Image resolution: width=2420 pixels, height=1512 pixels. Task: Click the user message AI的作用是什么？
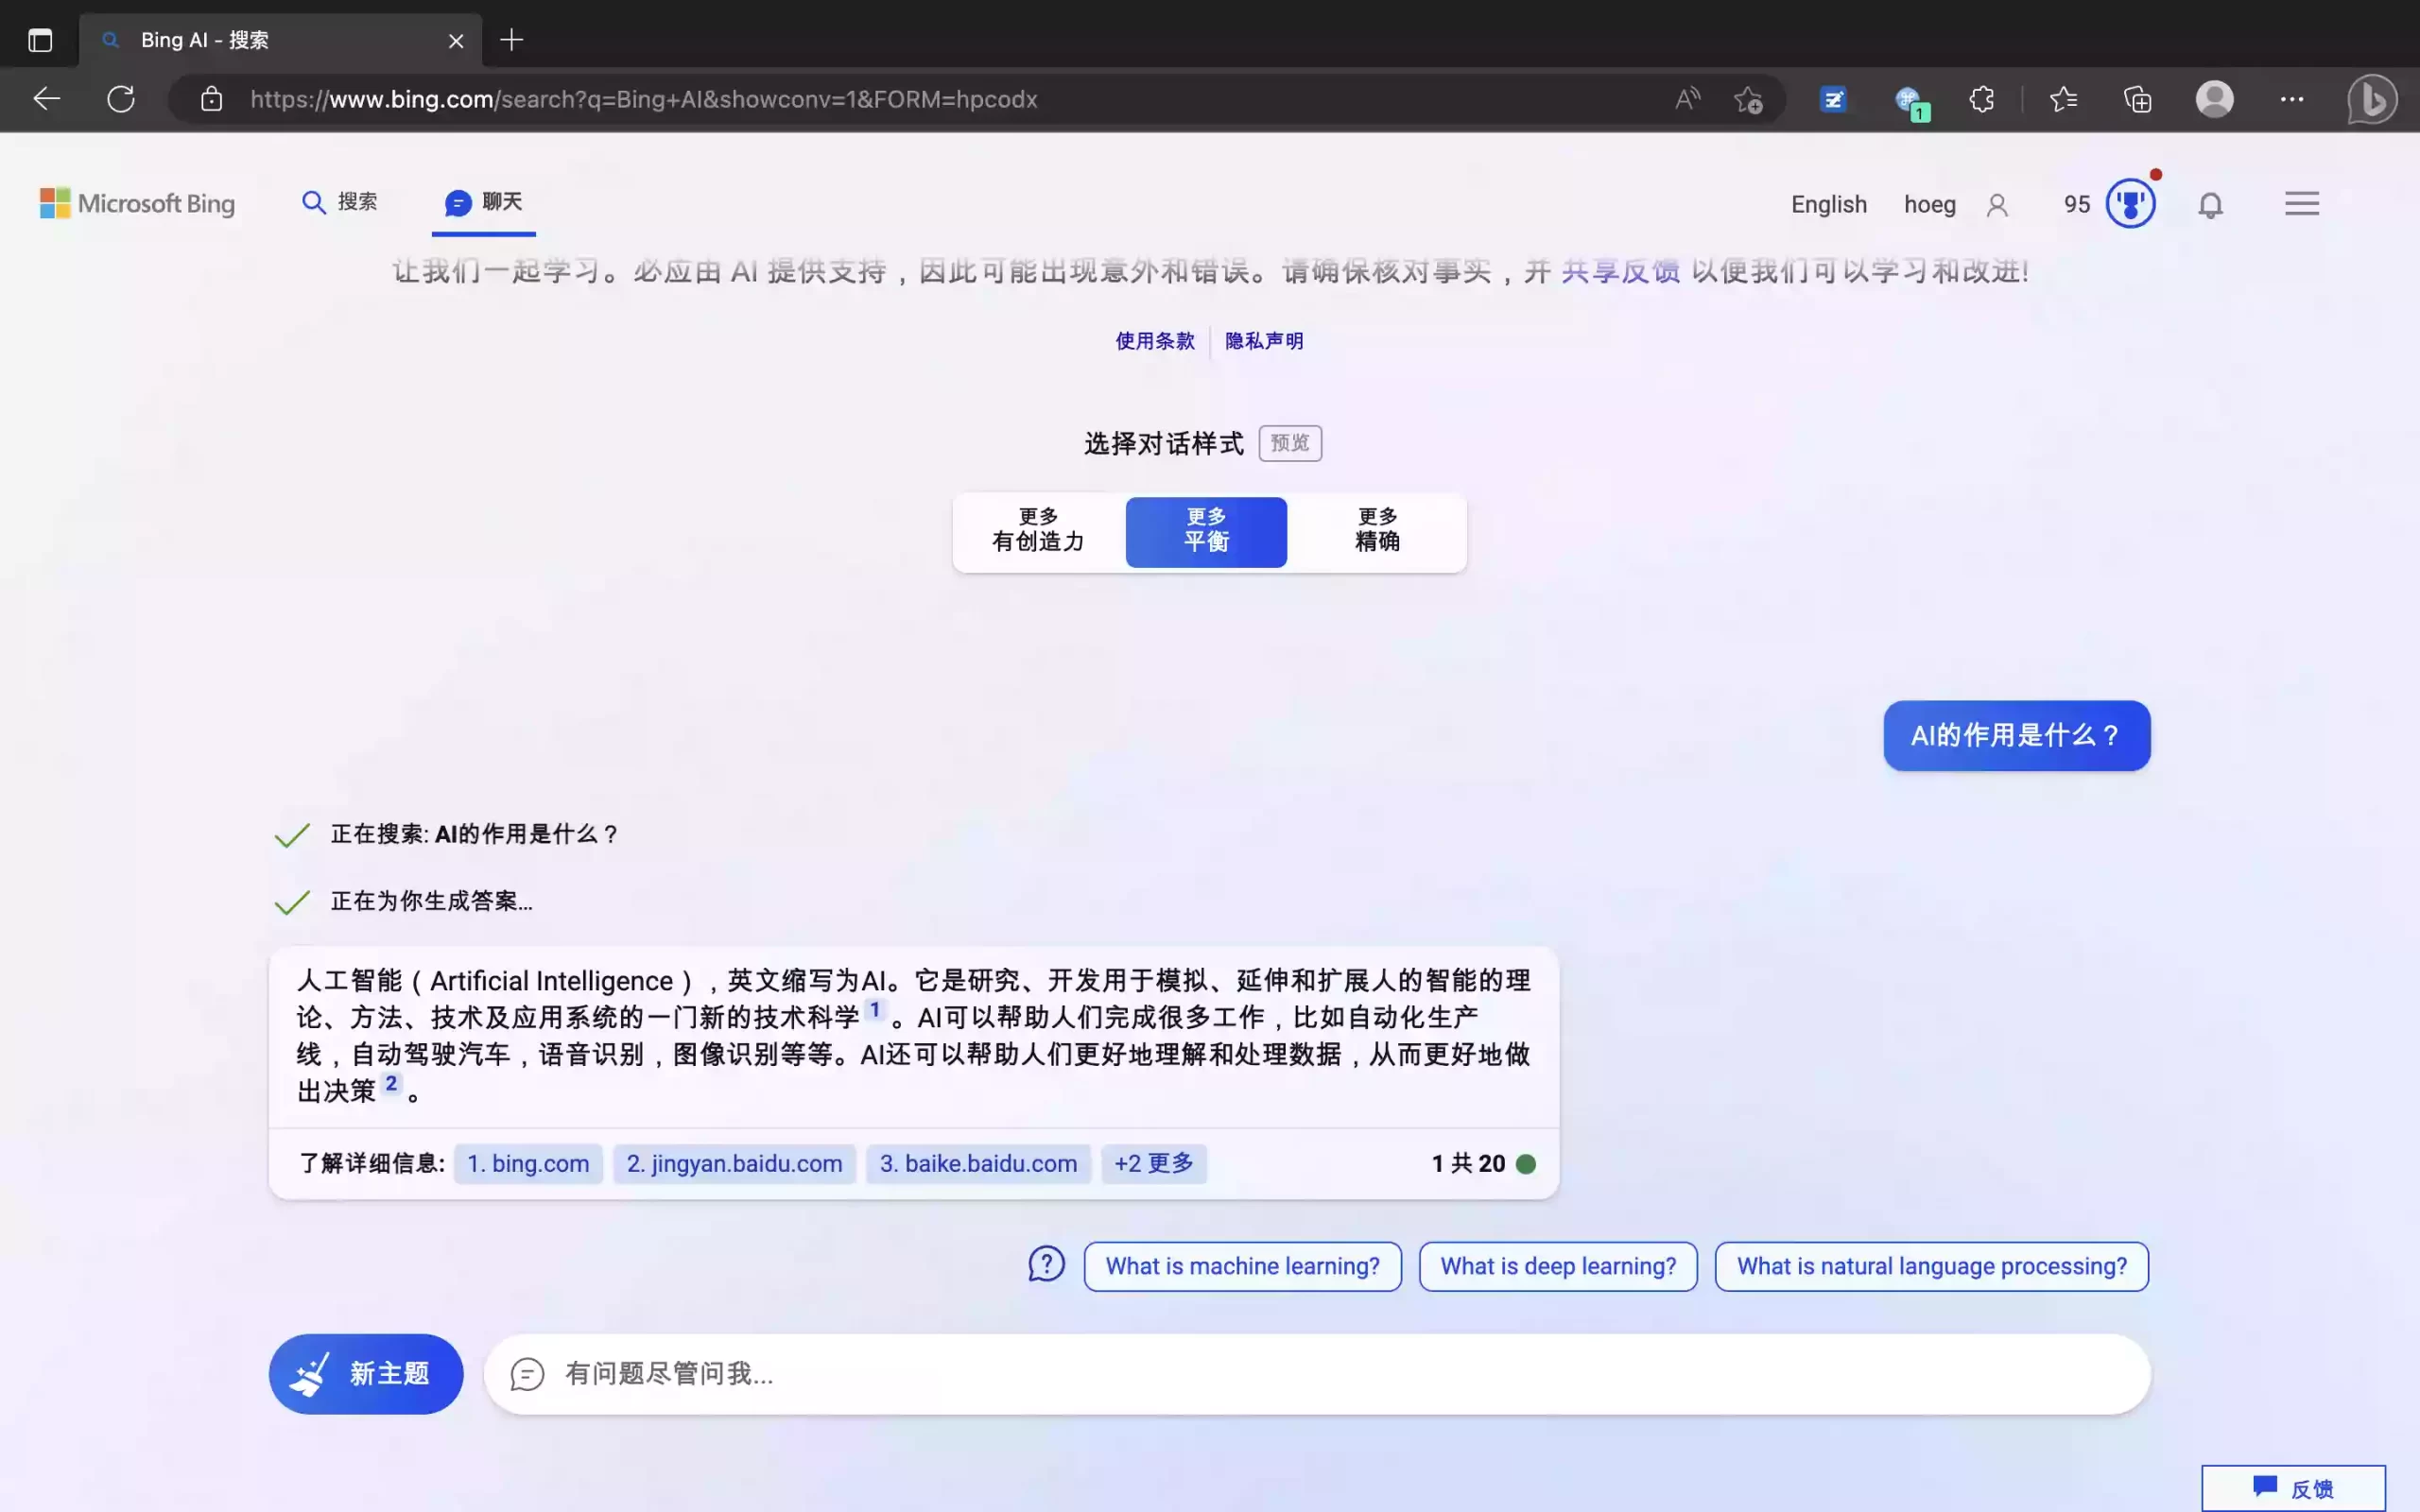(x=2016, y=735)
